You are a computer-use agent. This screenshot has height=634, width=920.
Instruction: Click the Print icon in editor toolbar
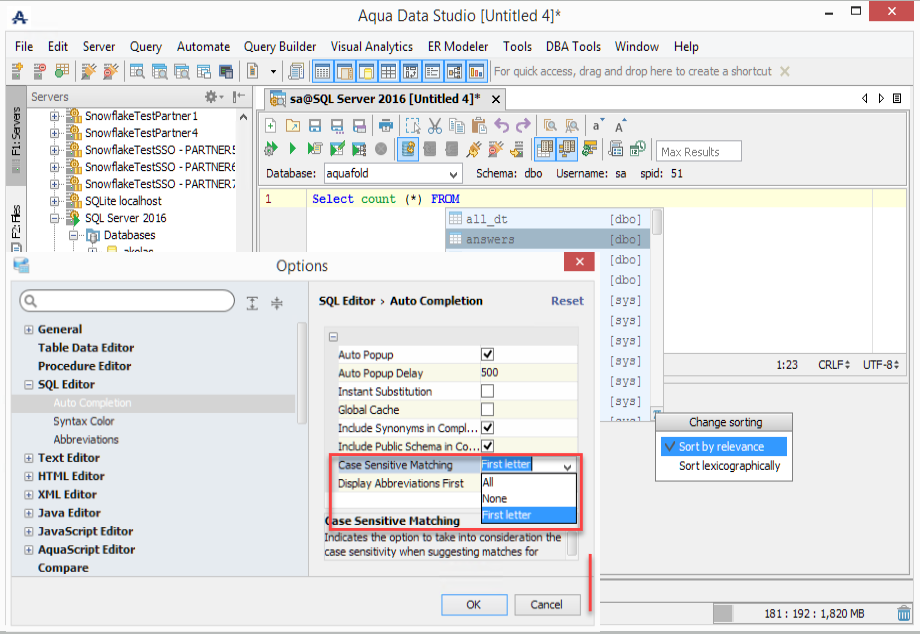pyautogui.click(x=385, y=125)
